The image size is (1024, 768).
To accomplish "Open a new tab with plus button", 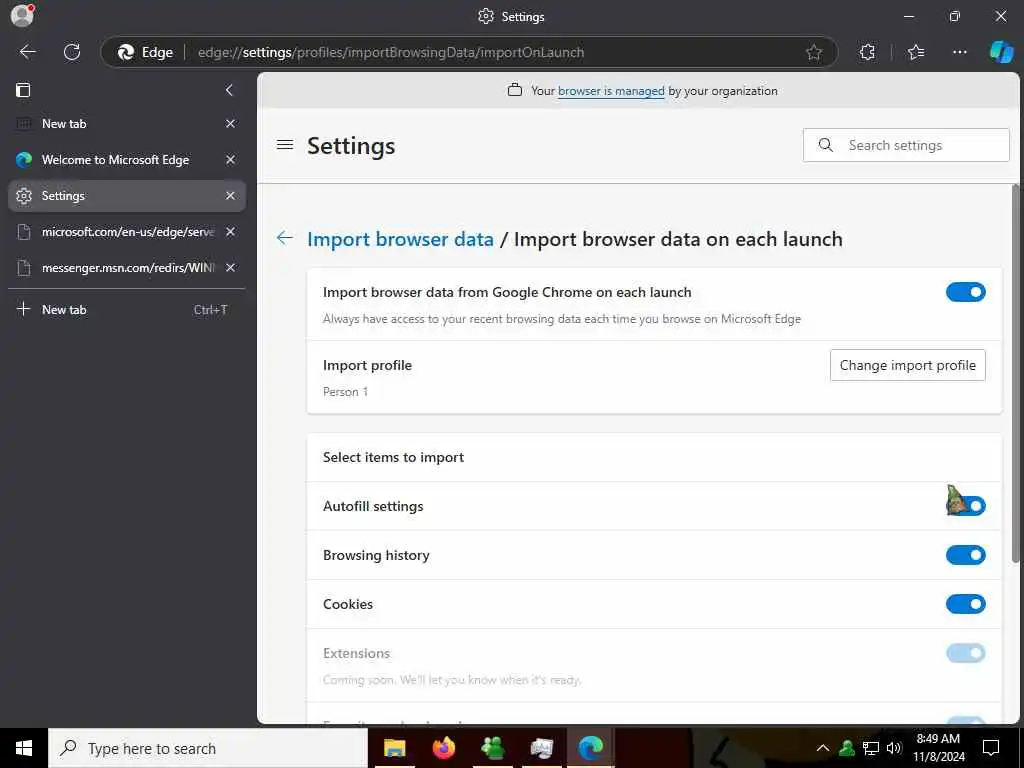I will click(x=127, y=310).
